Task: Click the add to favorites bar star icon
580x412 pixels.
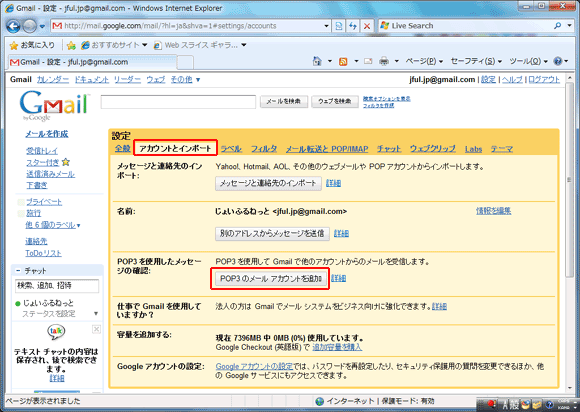Action: [71, 45]
